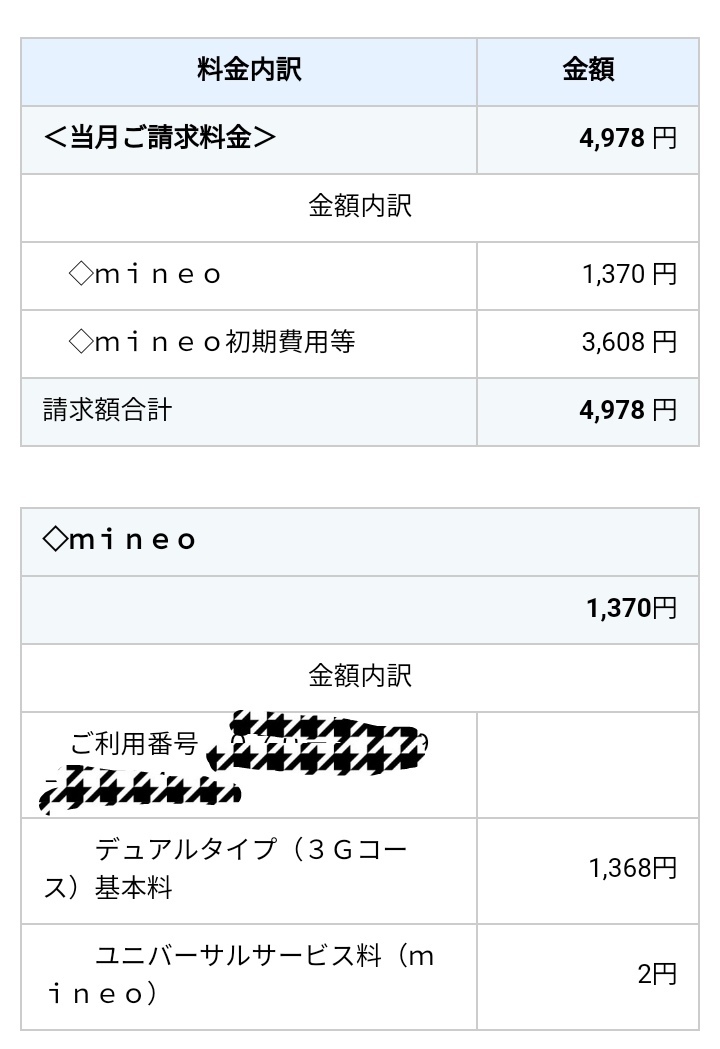Screen dimensions: 720x1049
Task: Click 4,978 円 beside 当月ご請求料金
Action: 627,139
